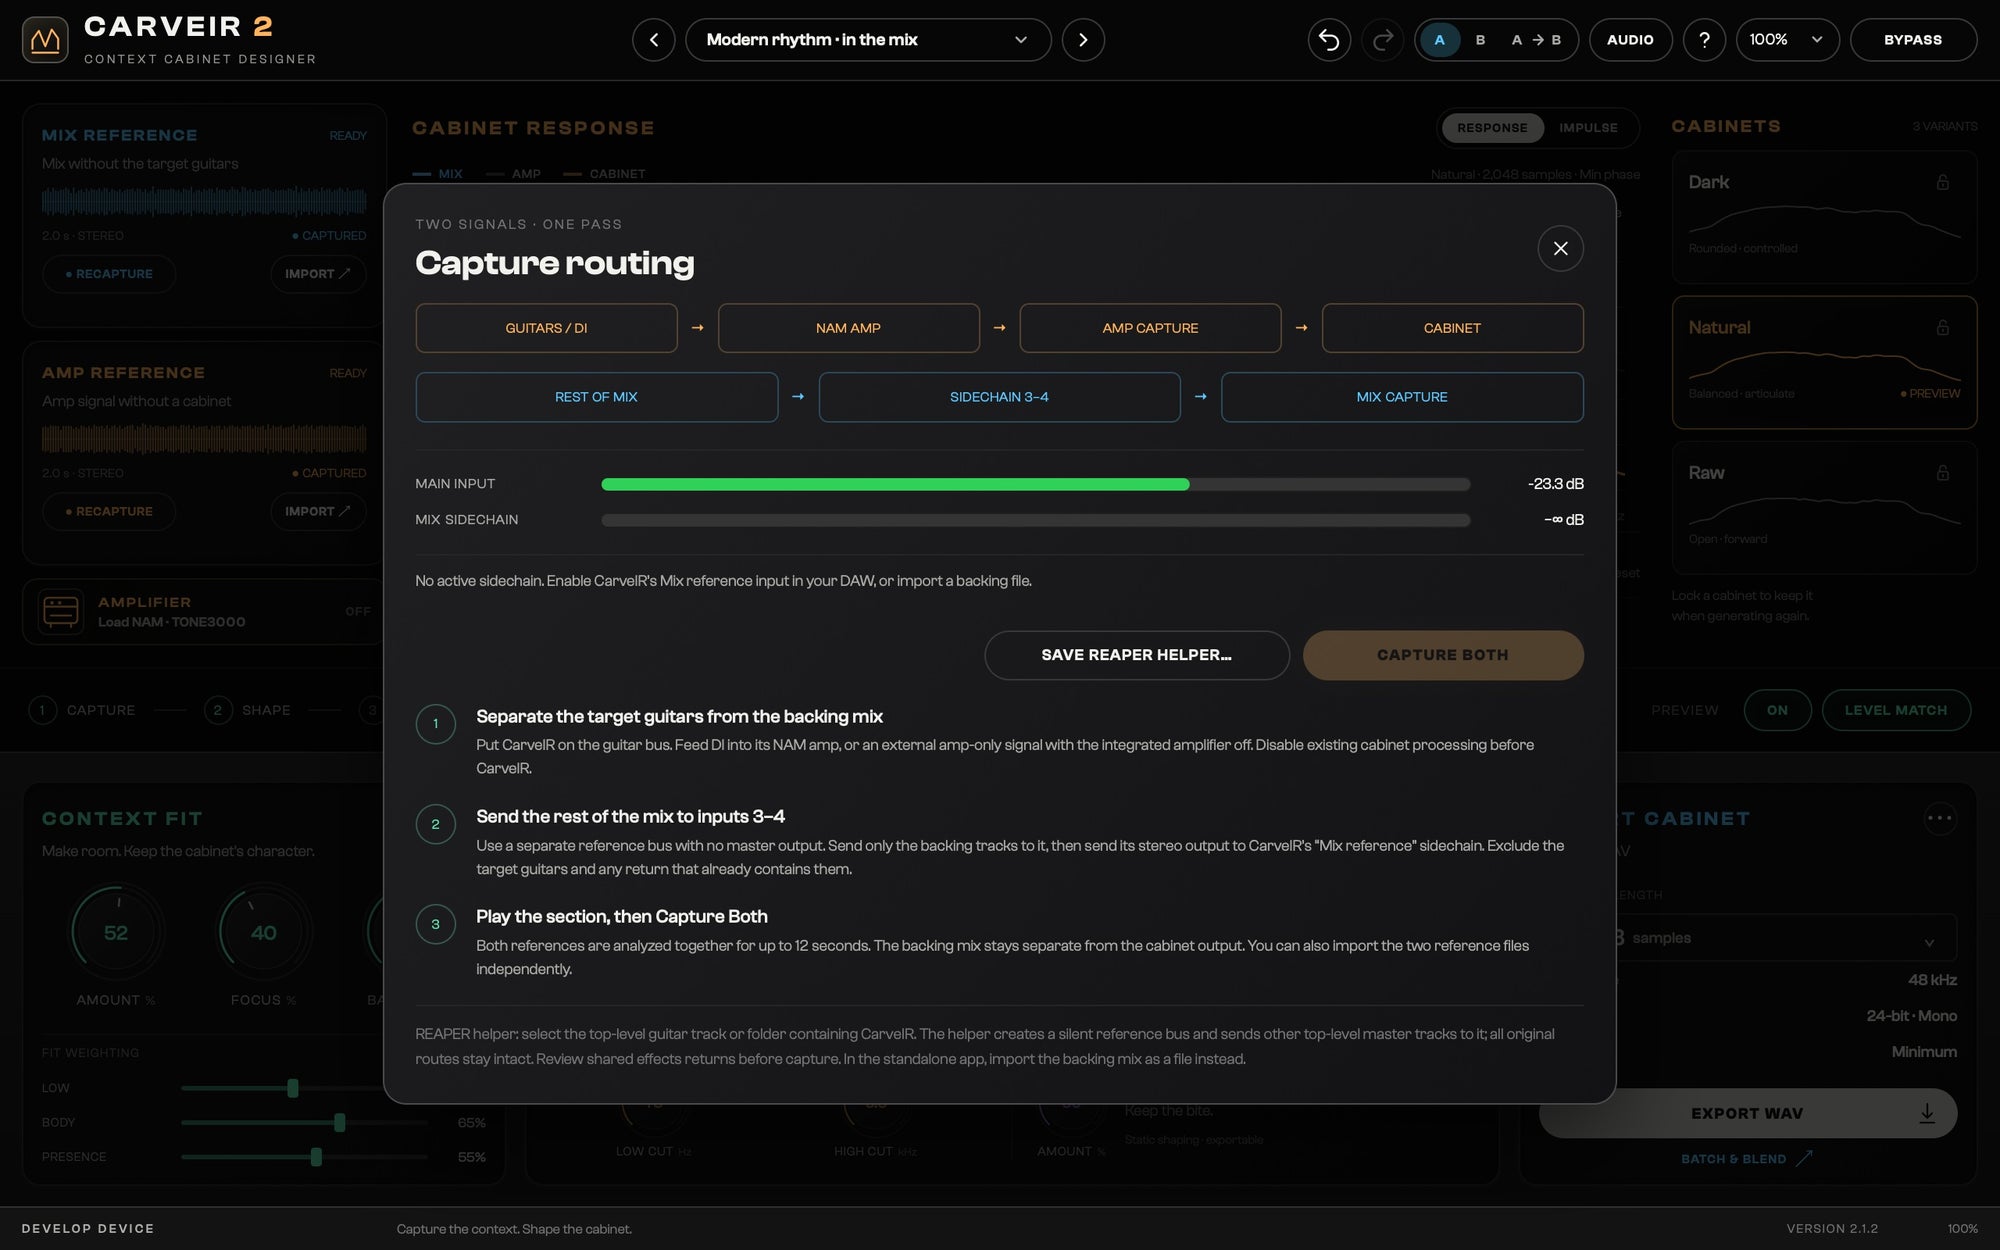Open AUDIO settings
Image resolution: width=2000 pixels, height=1250 pixels.
(x=1630, y=40)
